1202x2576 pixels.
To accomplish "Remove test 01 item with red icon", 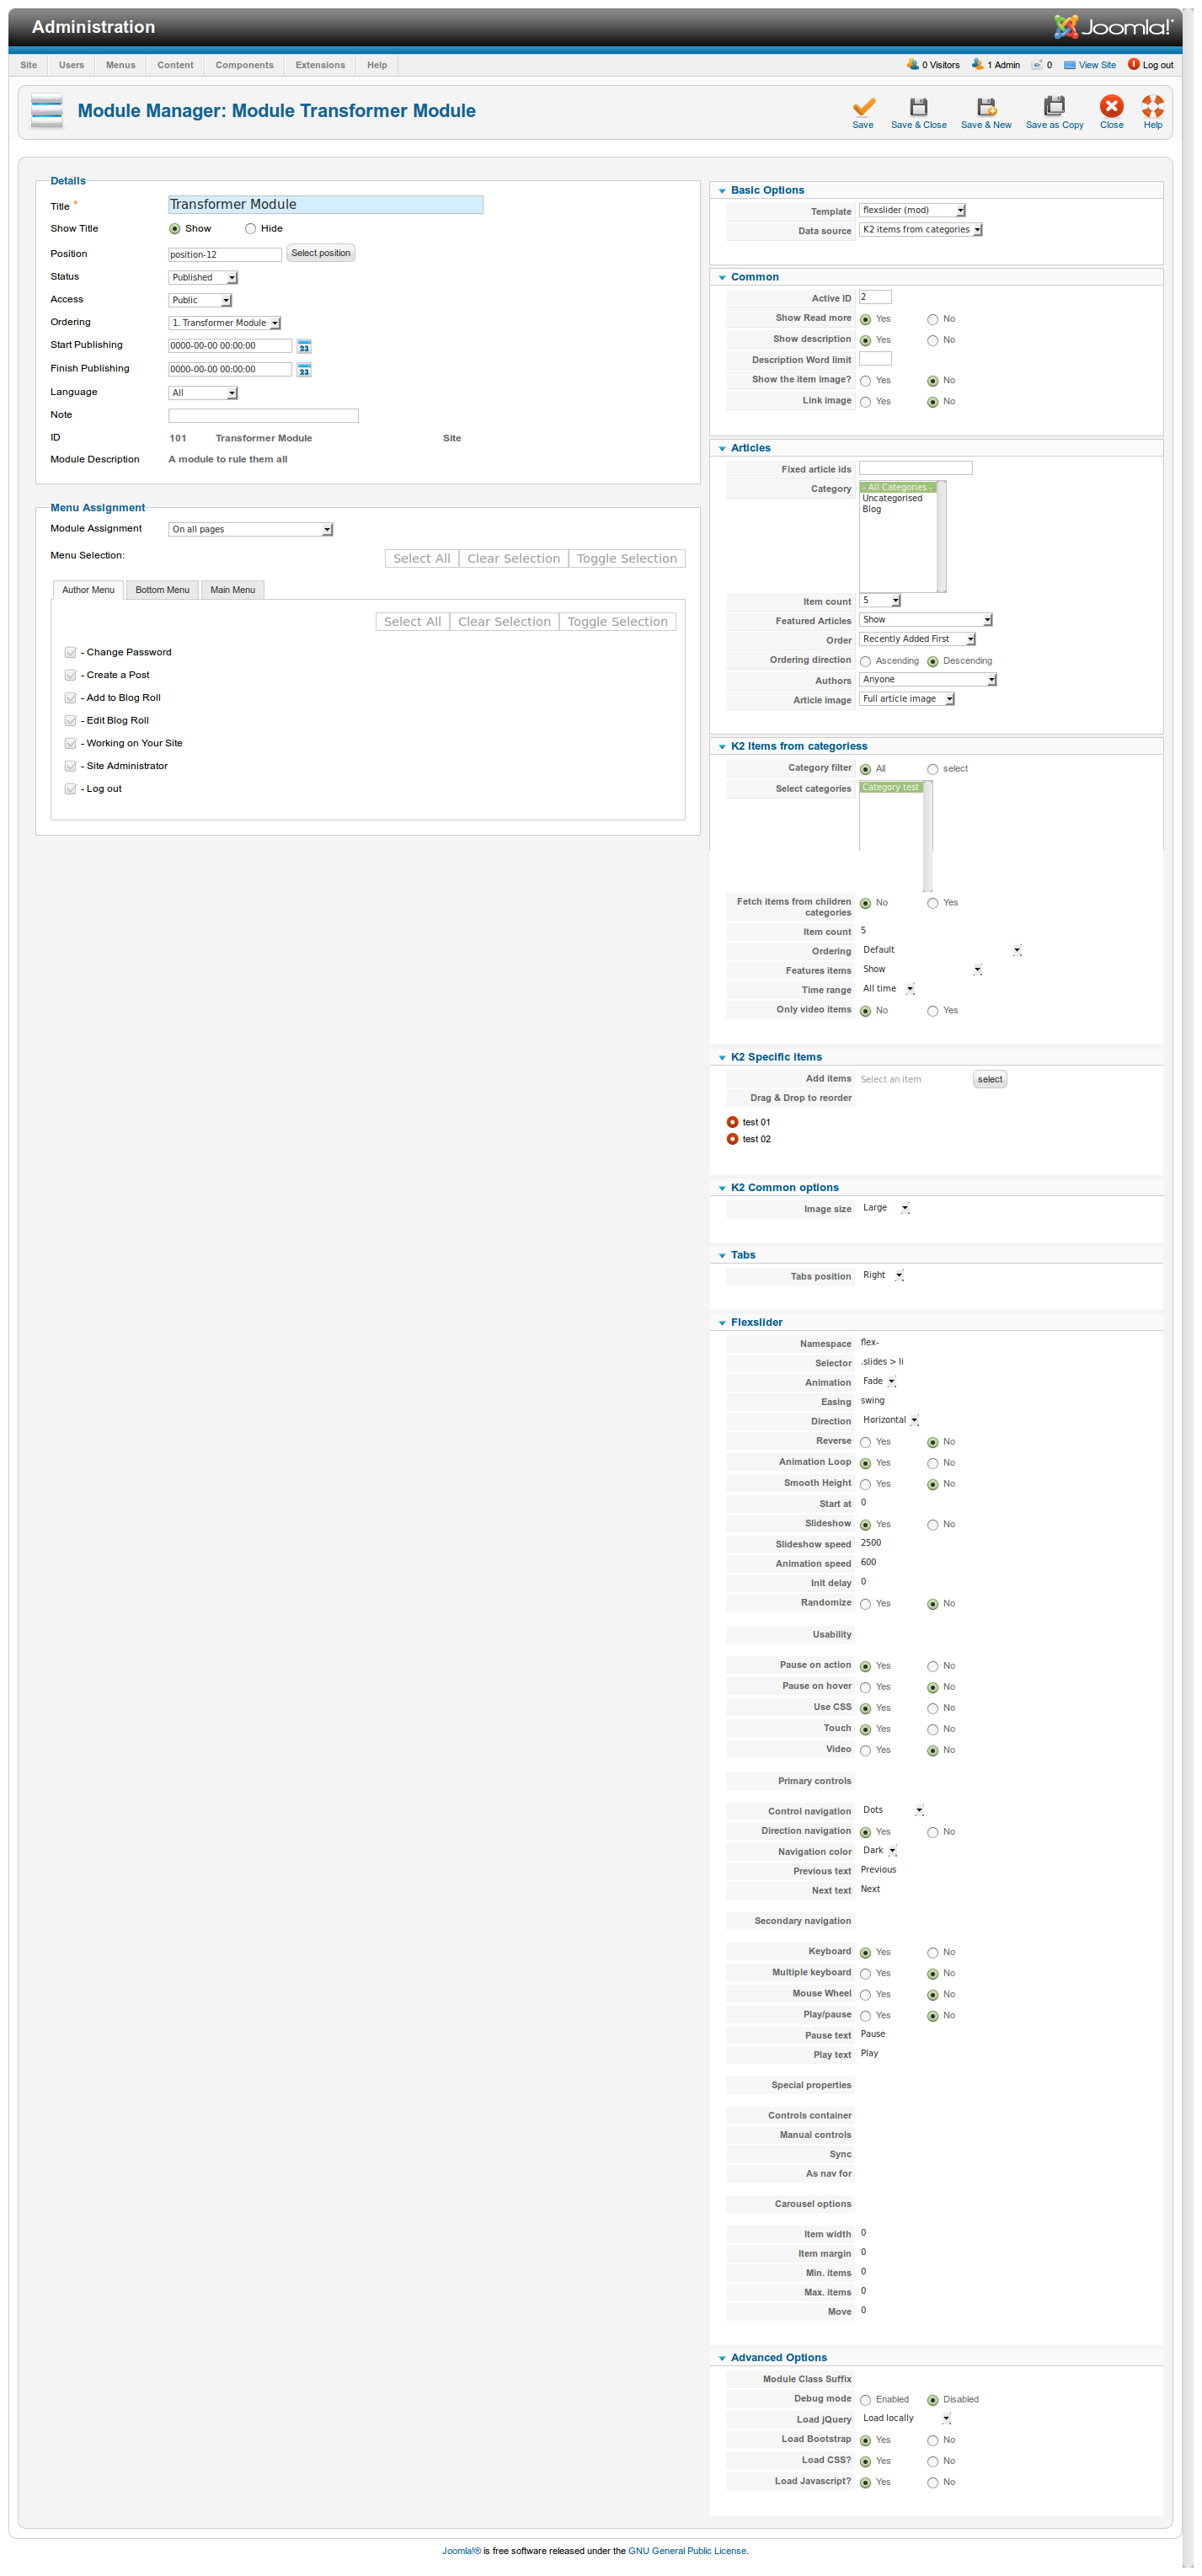I will pos(732,1122).
